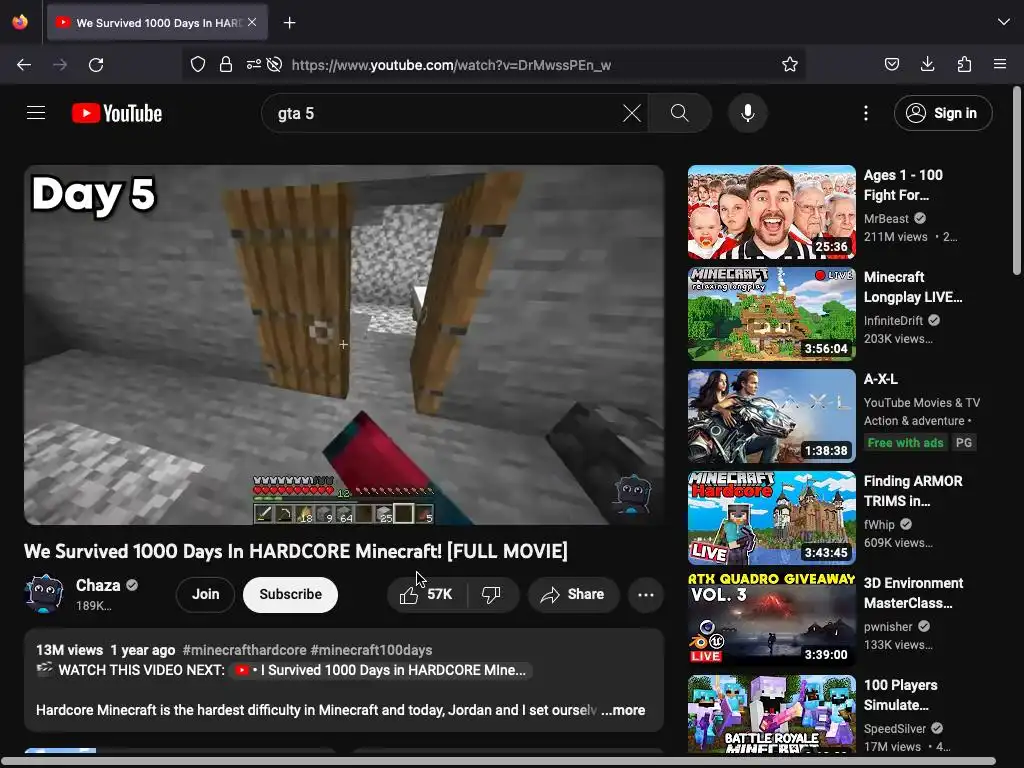Open I Survived 1000 Days linked video
This screenshot has height=768, width=1024.
pos(381,670)
